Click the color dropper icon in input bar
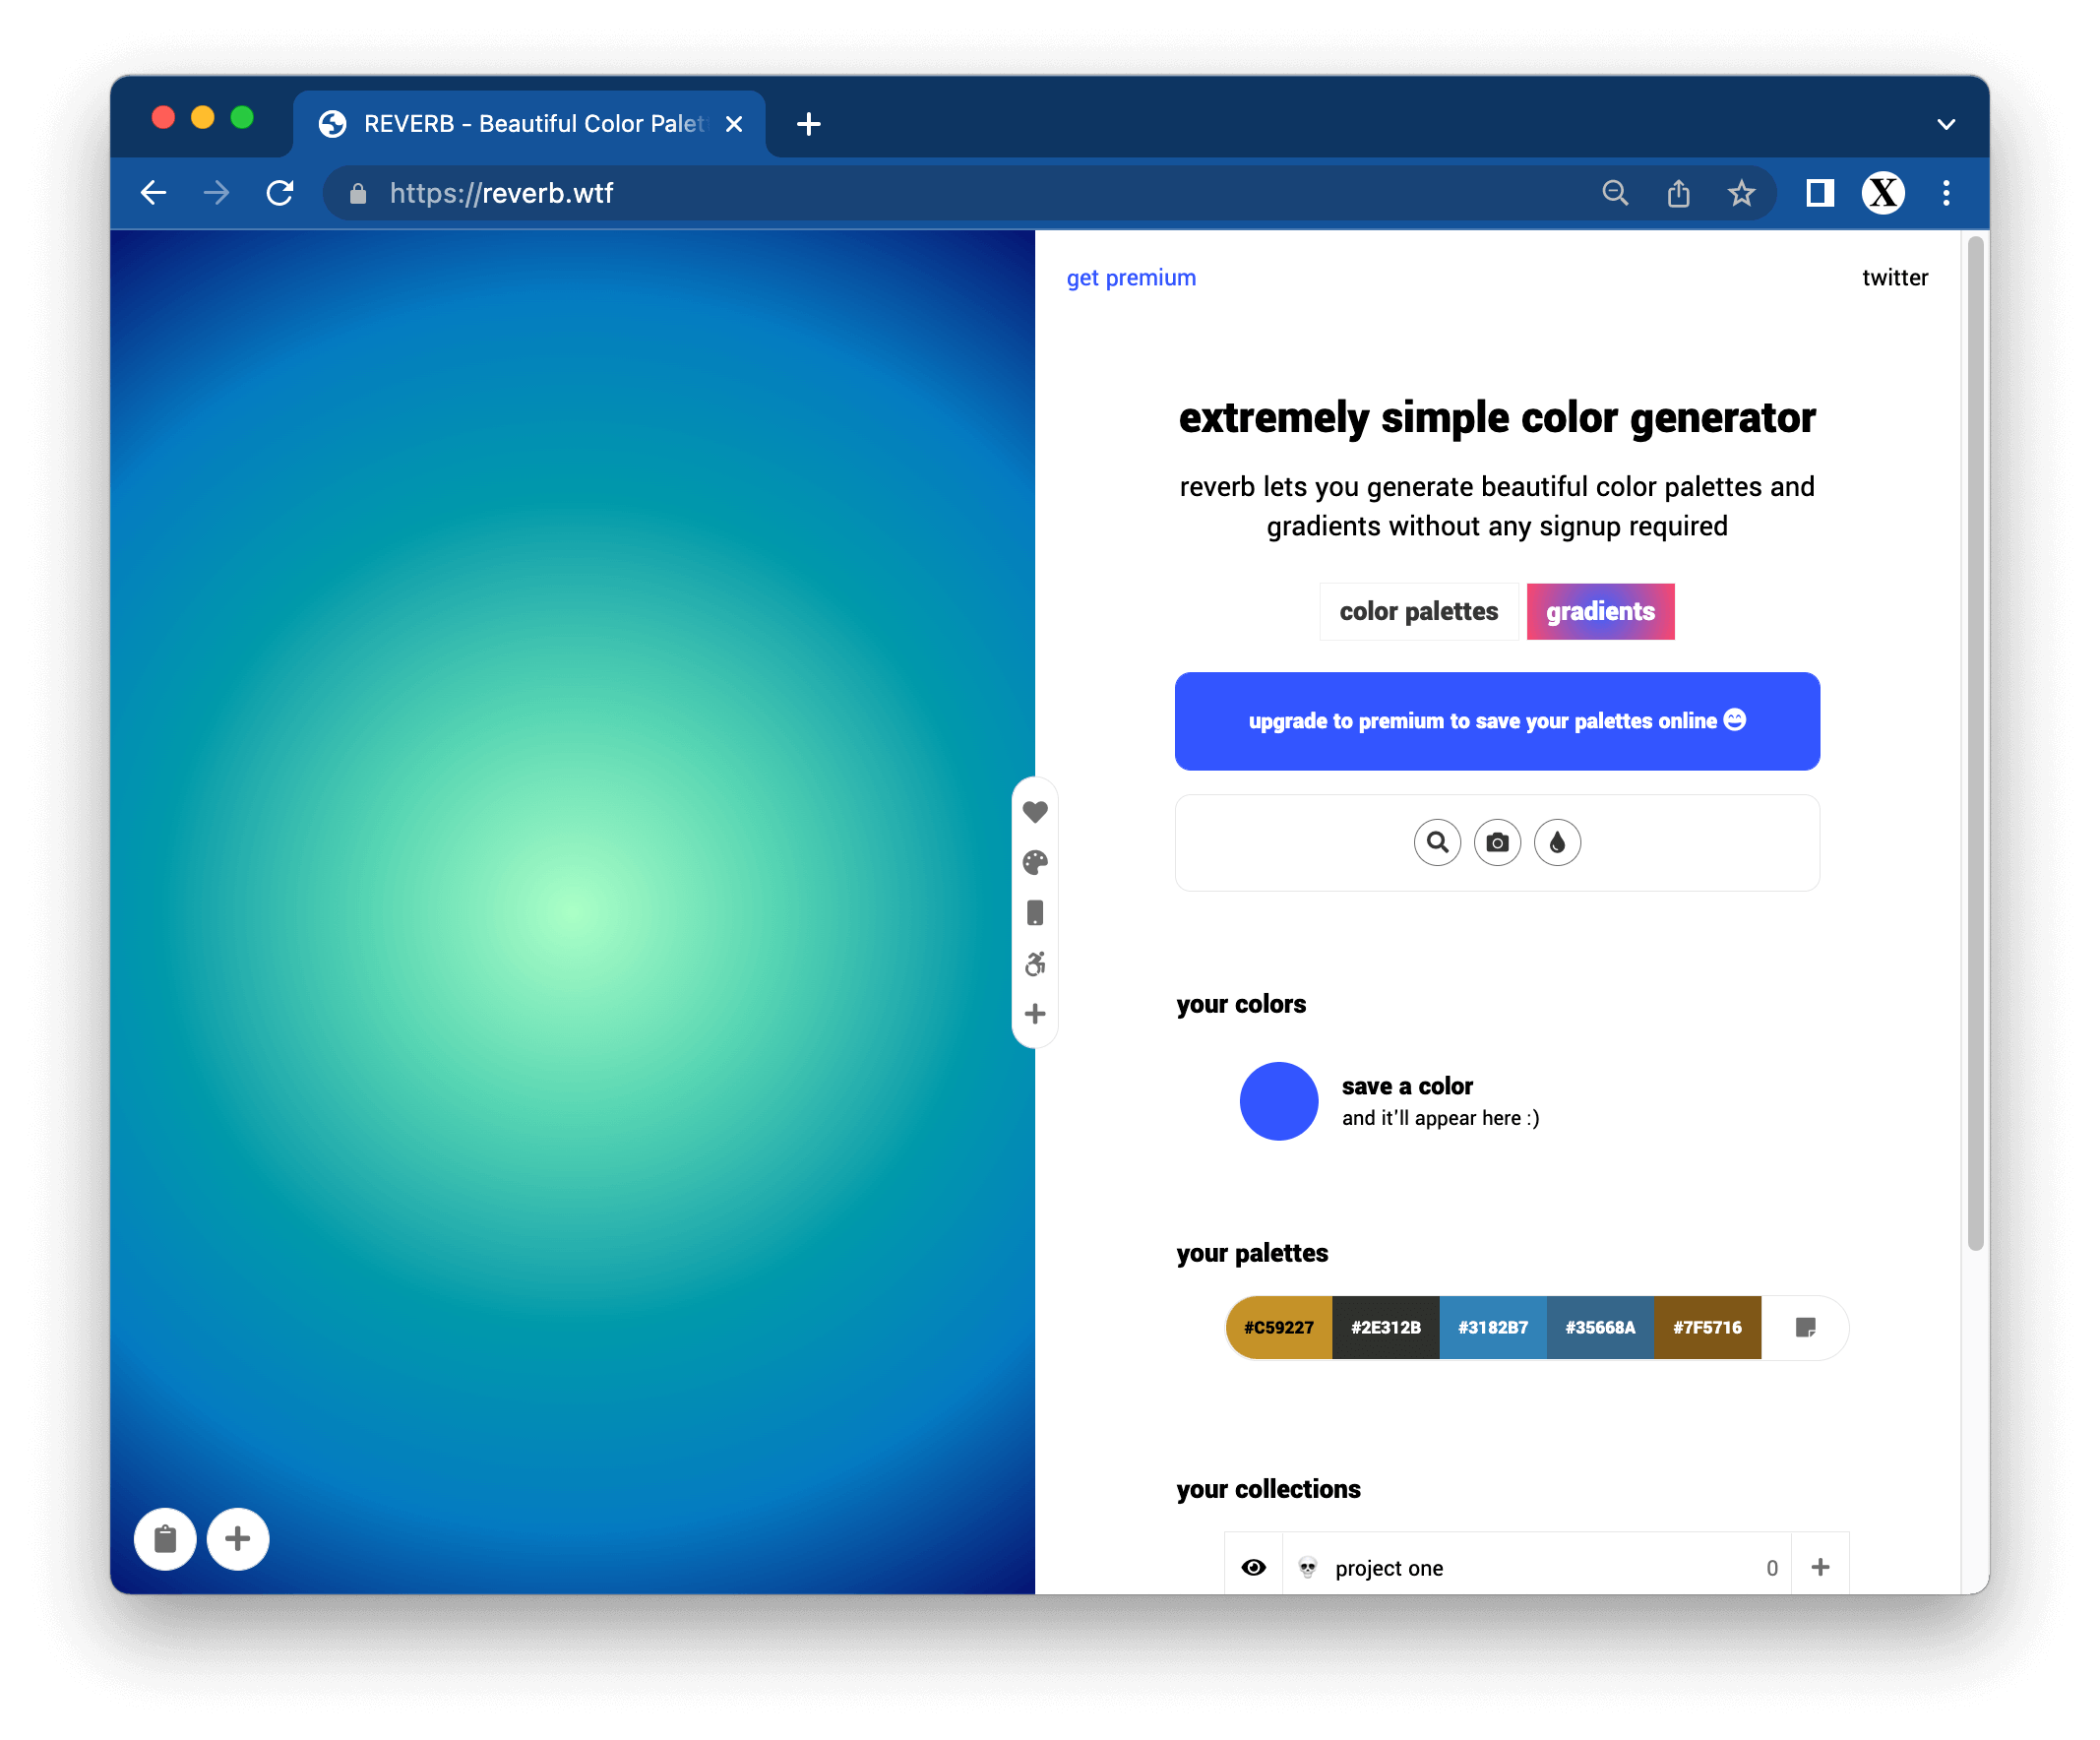This screenshot has height=1740, width=2100. (x=1558, y=842)
